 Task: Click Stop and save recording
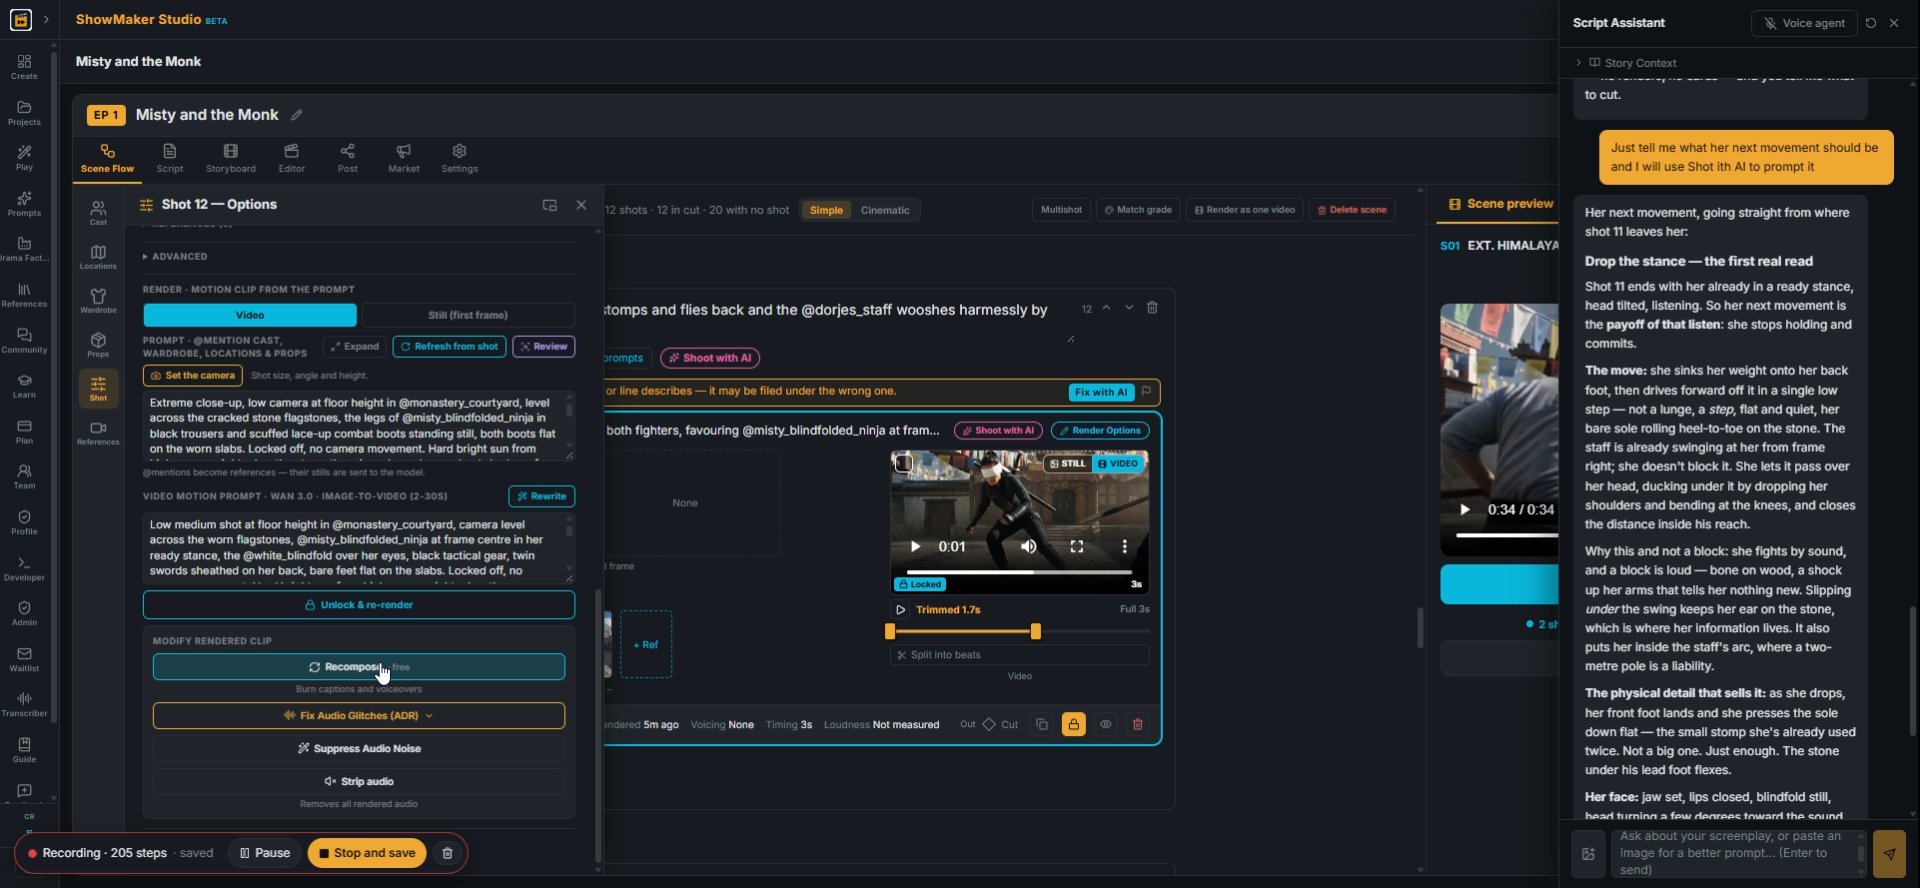click(367, 853)
